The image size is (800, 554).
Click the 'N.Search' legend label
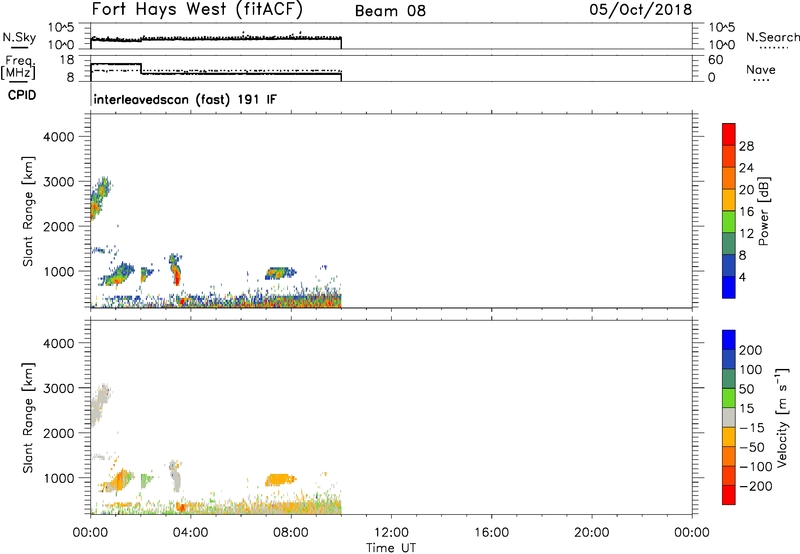773,37
